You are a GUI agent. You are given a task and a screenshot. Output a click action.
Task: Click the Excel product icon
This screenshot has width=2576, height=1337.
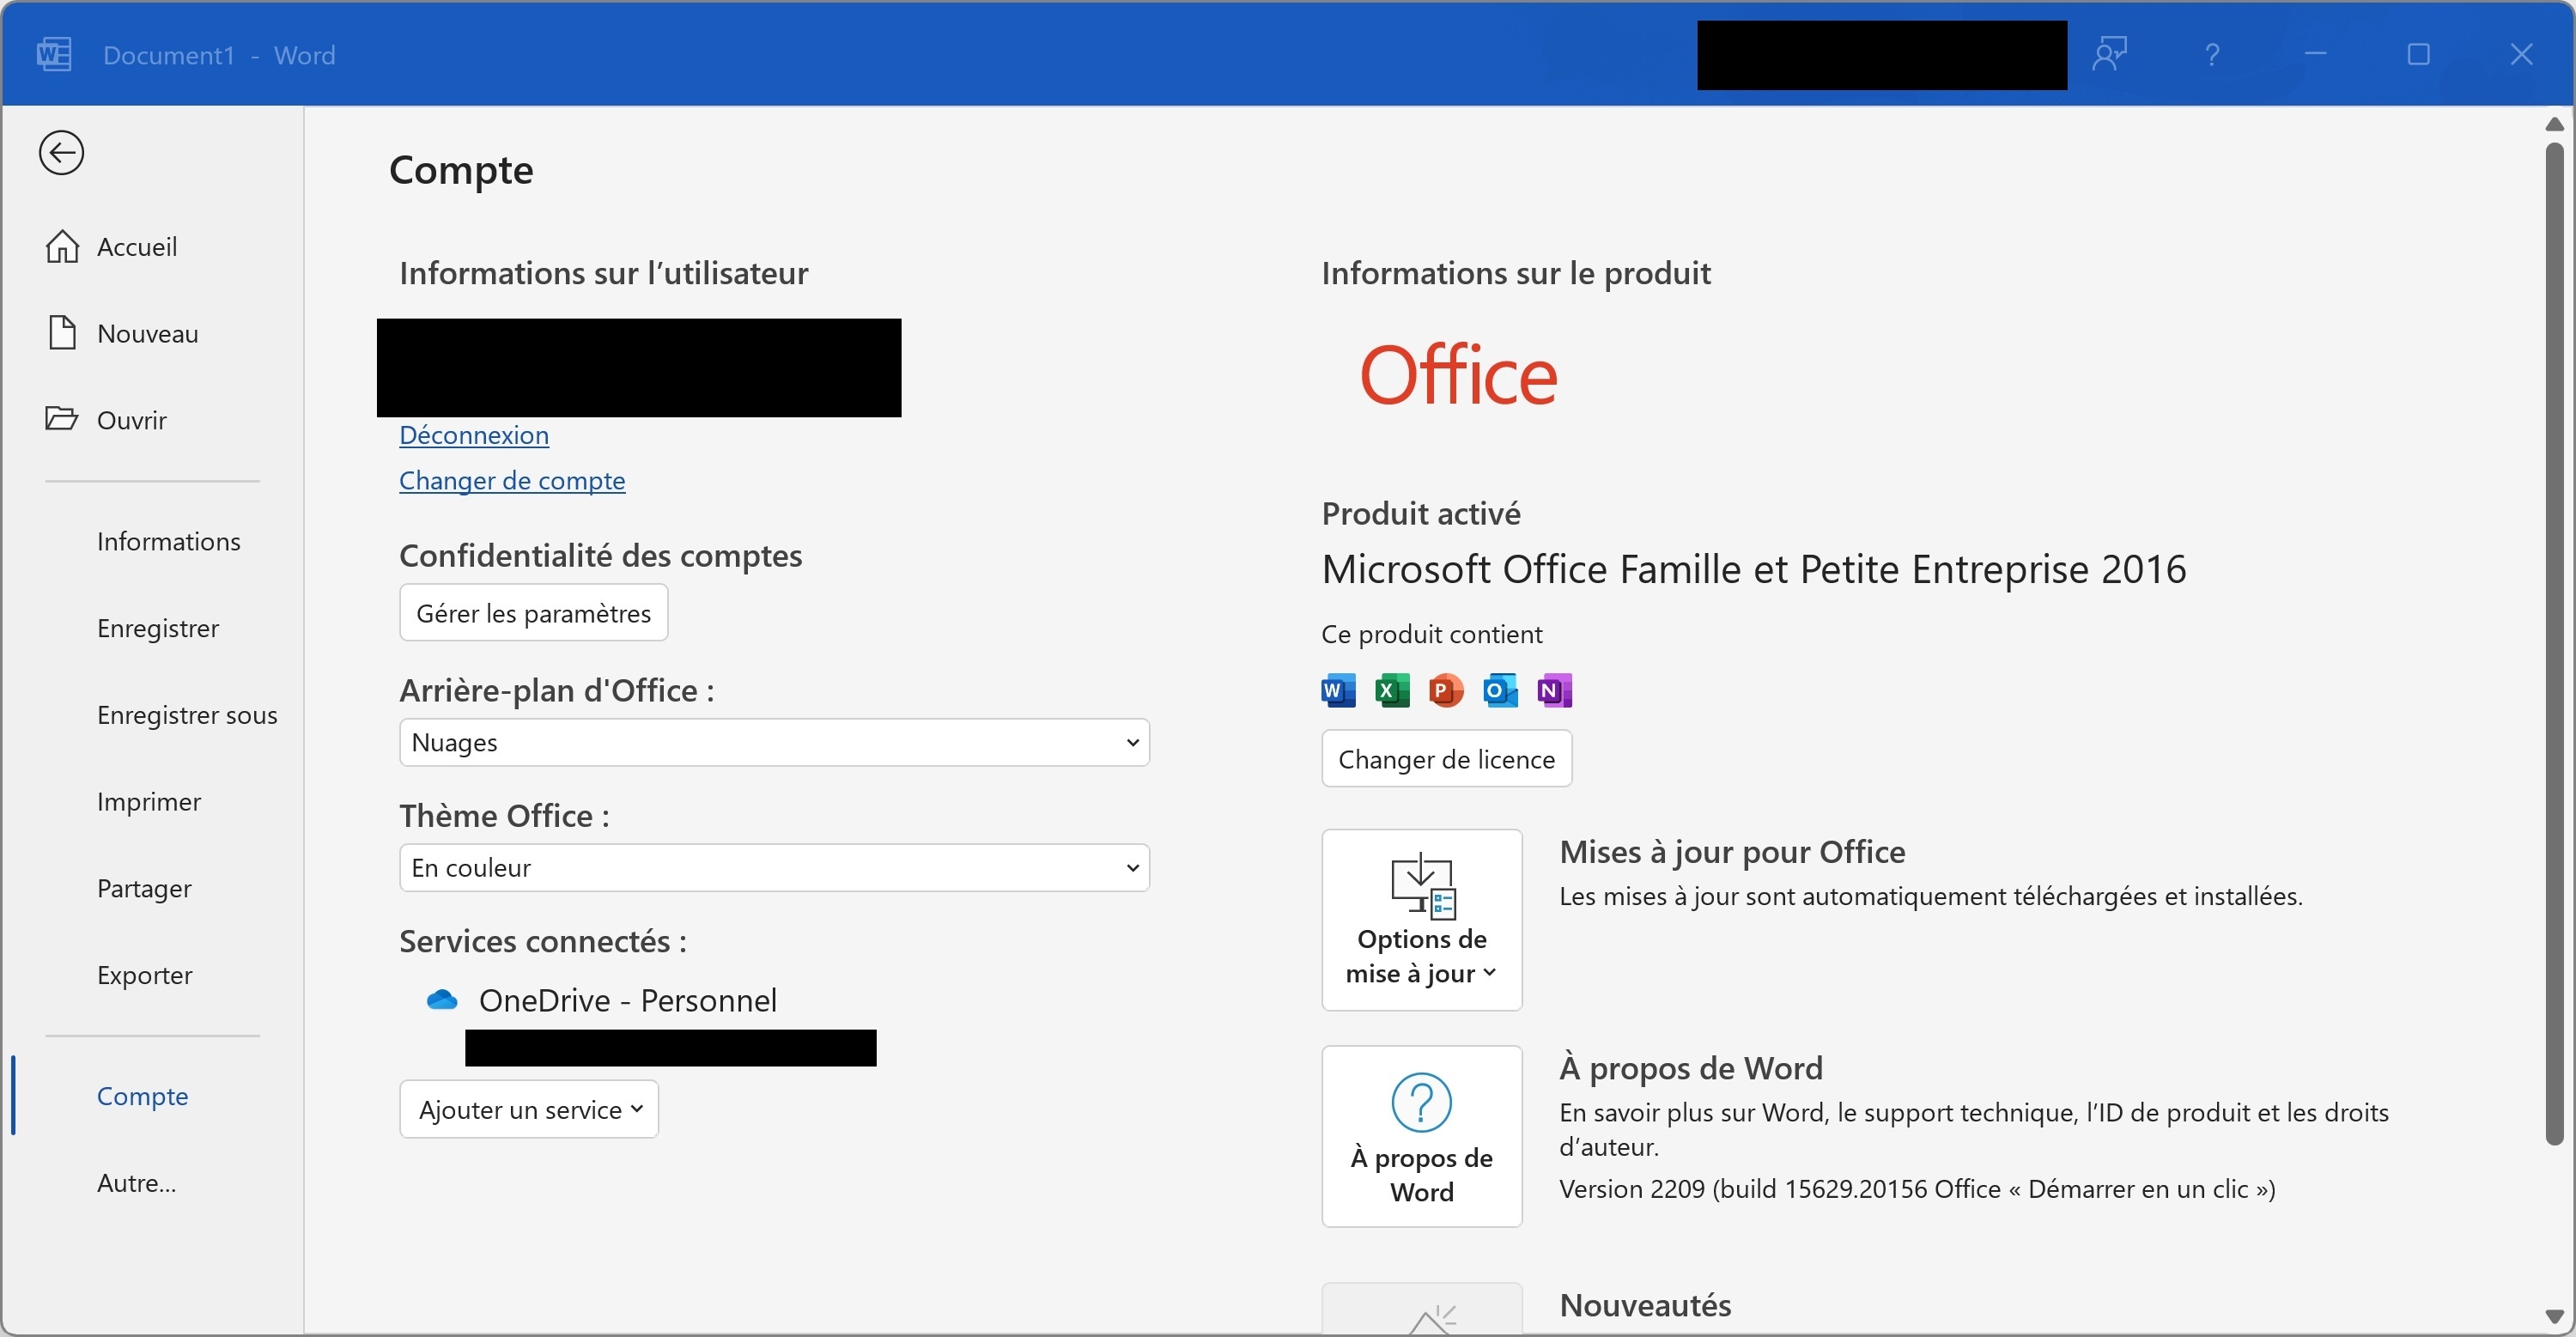point(1391,690)
